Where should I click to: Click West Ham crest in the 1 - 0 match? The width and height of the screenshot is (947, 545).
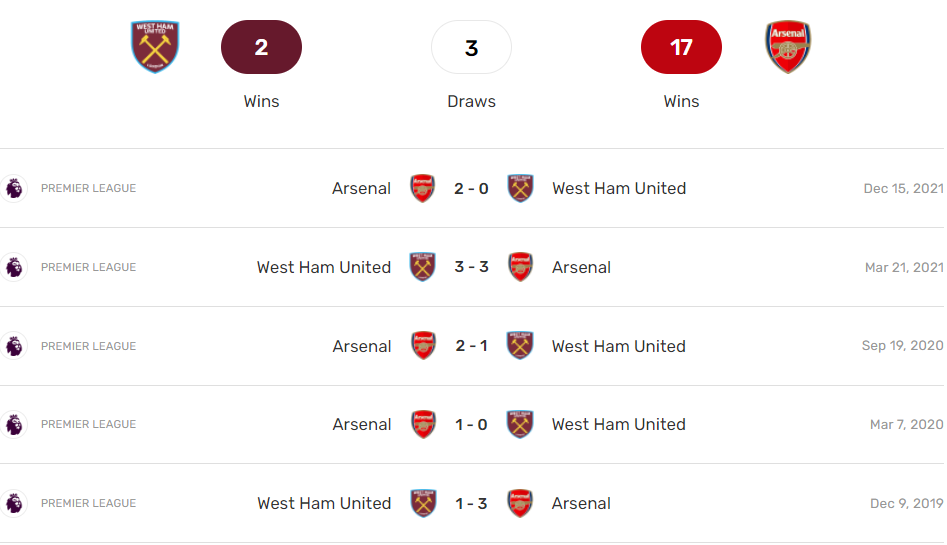coord(520,424)
